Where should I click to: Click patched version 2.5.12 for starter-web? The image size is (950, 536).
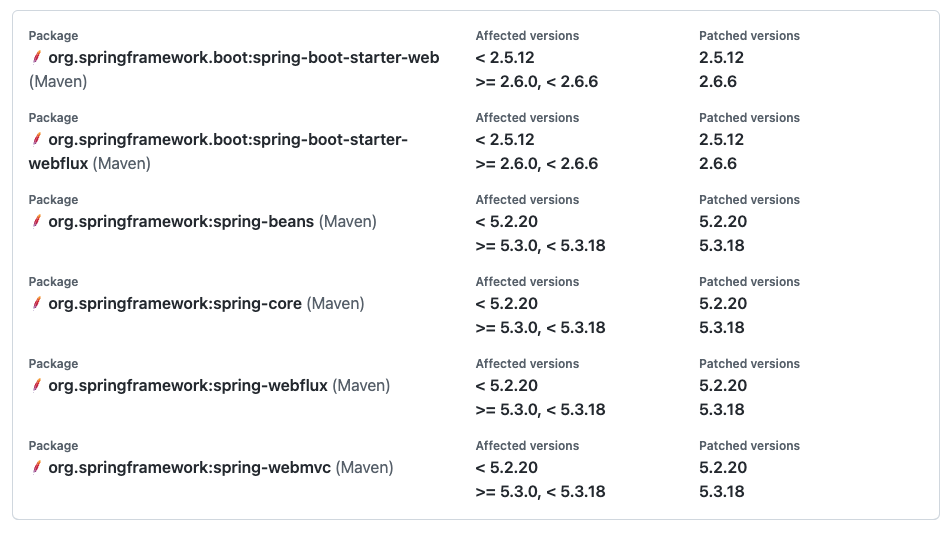click(721, 58)
